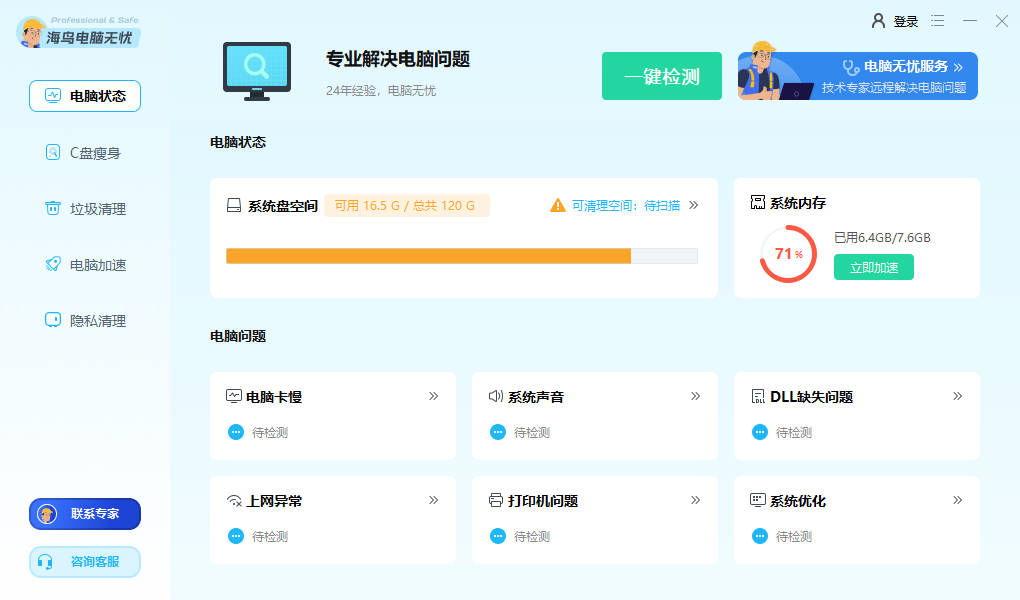Click 已用6.4GB/7.6GB memory text
Viewport: 1020px width, 600px height.
coord(882,238)
